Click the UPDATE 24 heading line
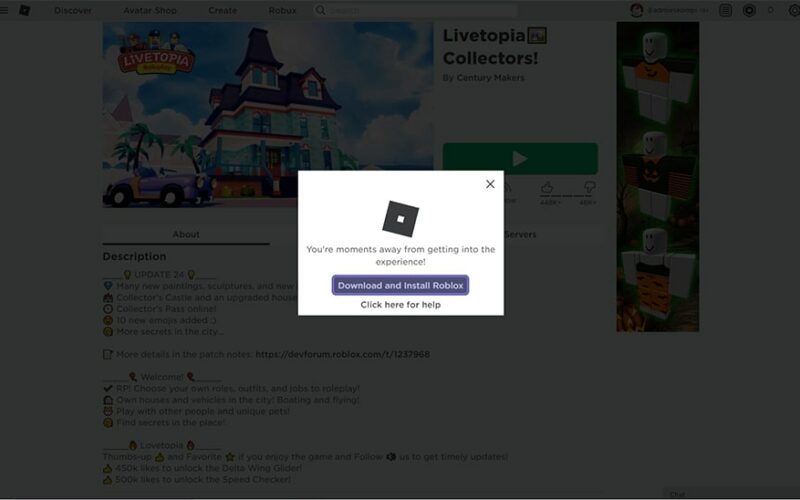Image resolution: width=800 pixels, height=500 pixels. click(x=159, y=274)
